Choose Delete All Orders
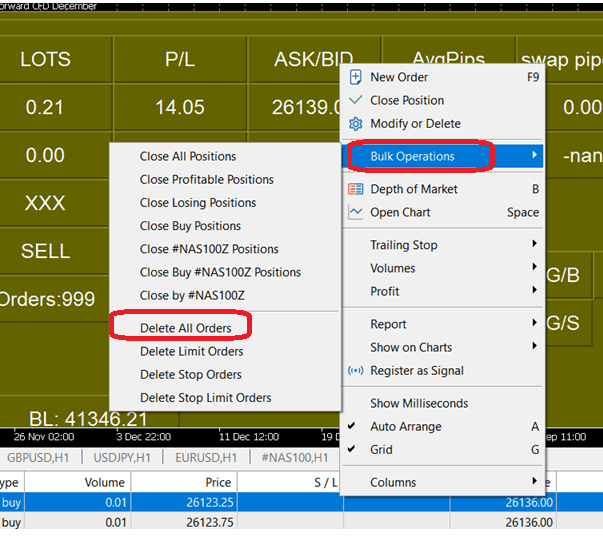Viewport: 603px width, 553px height. click(x=225, y=328)
